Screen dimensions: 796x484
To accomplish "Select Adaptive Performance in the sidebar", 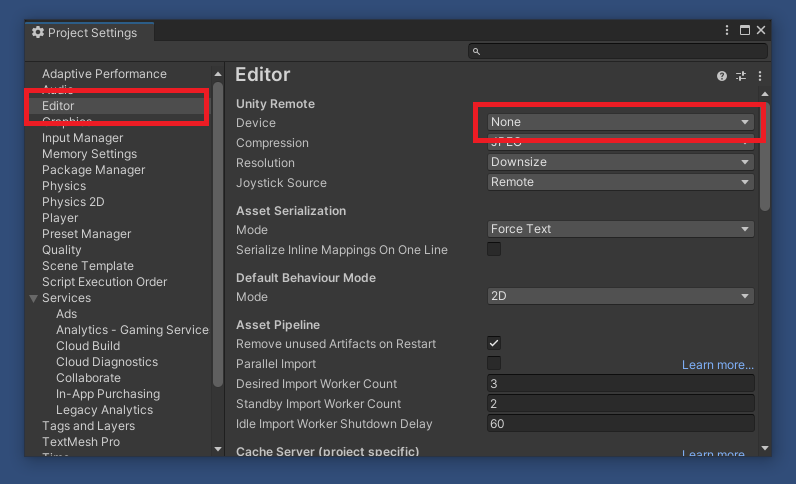I will pos(104,74).
